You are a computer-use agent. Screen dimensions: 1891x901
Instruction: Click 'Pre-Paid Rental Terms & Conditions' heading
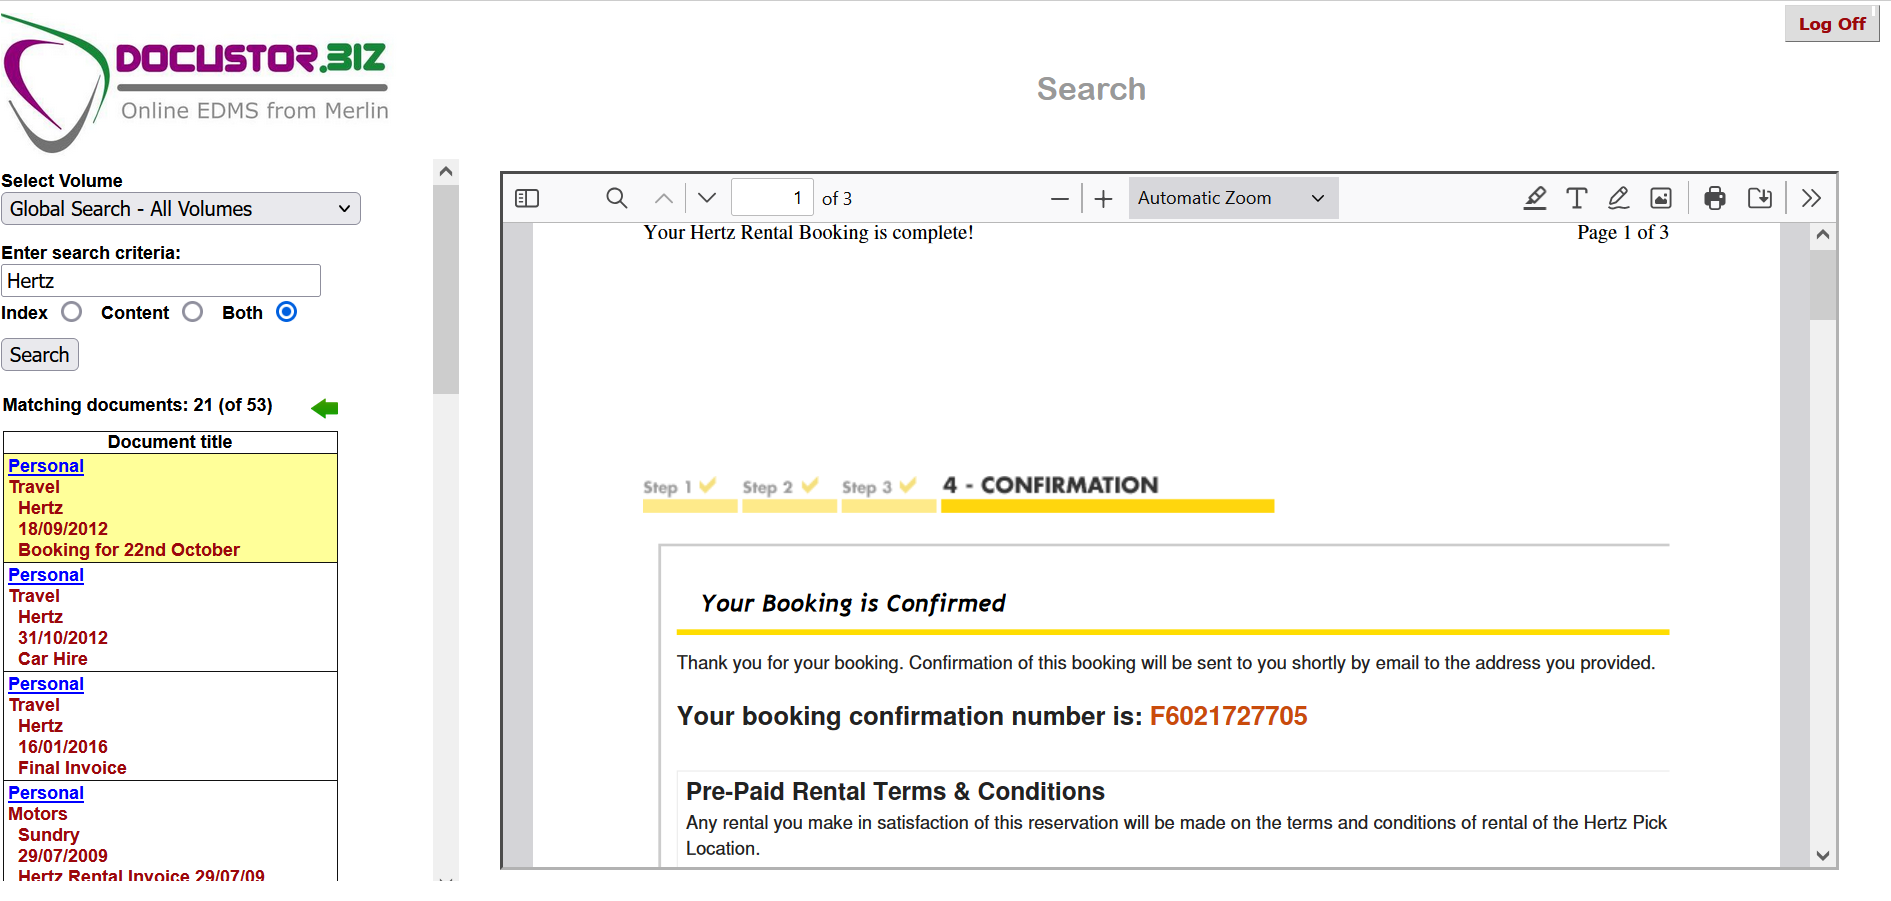[x=895, y=791]
